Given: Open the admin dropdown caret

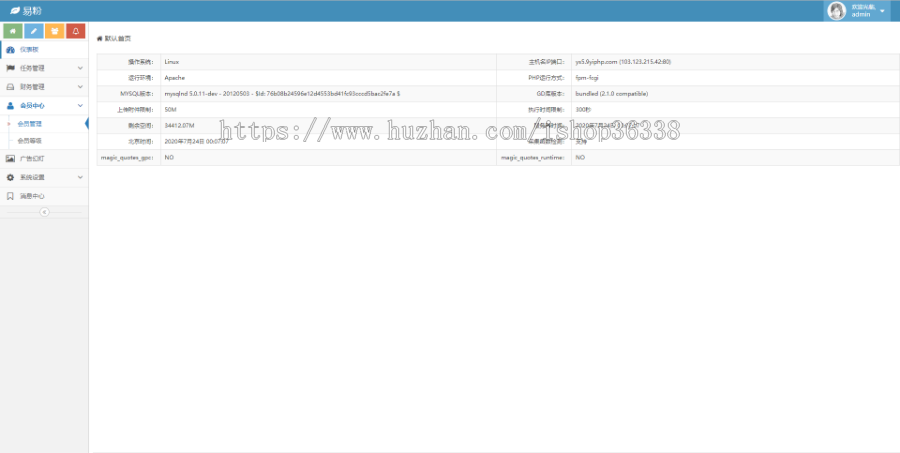Looking at the screenshot, I should (x=882, y=11).
